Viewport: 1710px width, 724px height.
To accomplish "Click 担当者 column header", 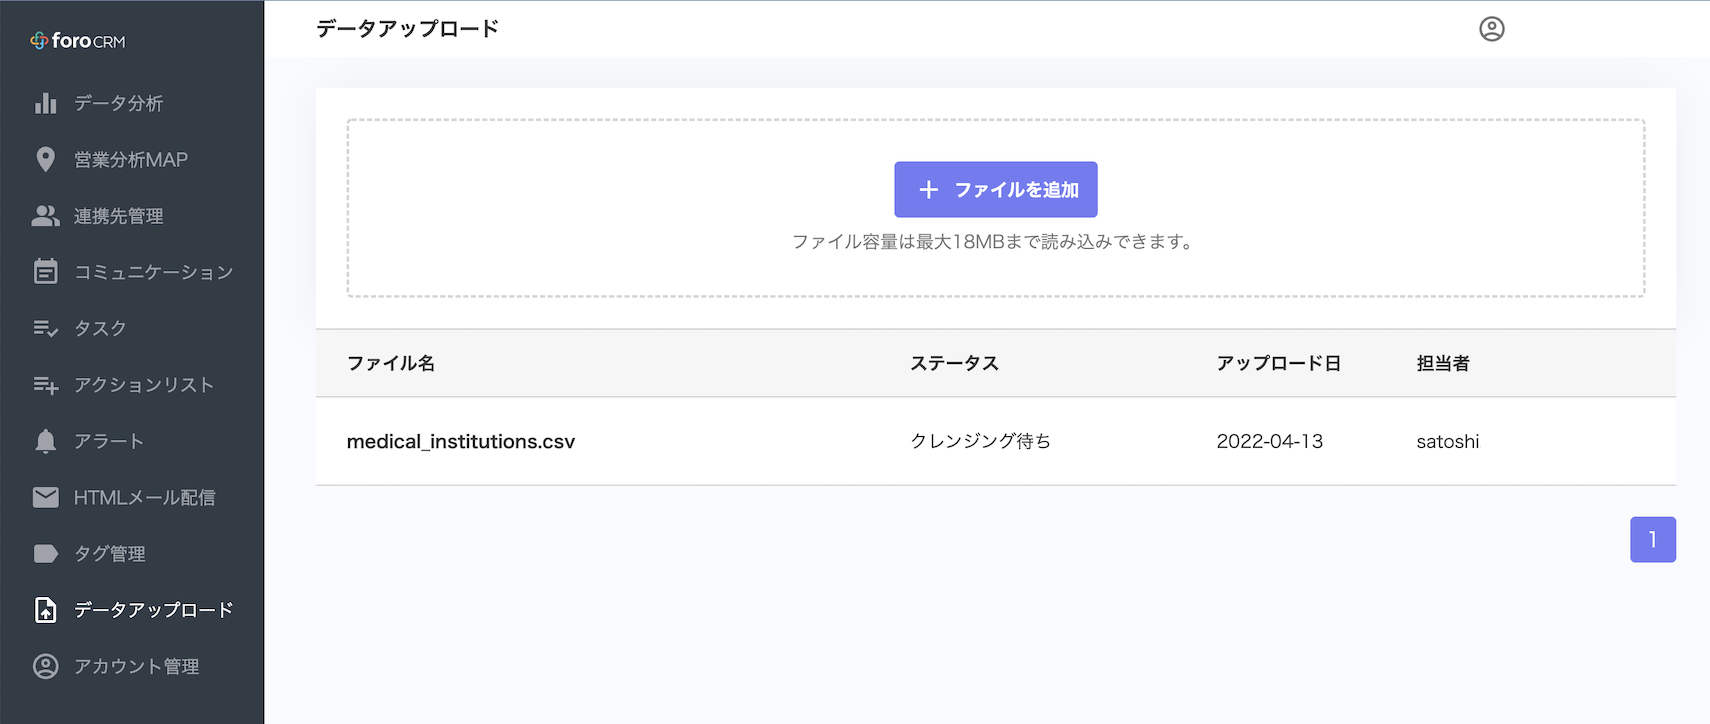I will [1443, 363].
